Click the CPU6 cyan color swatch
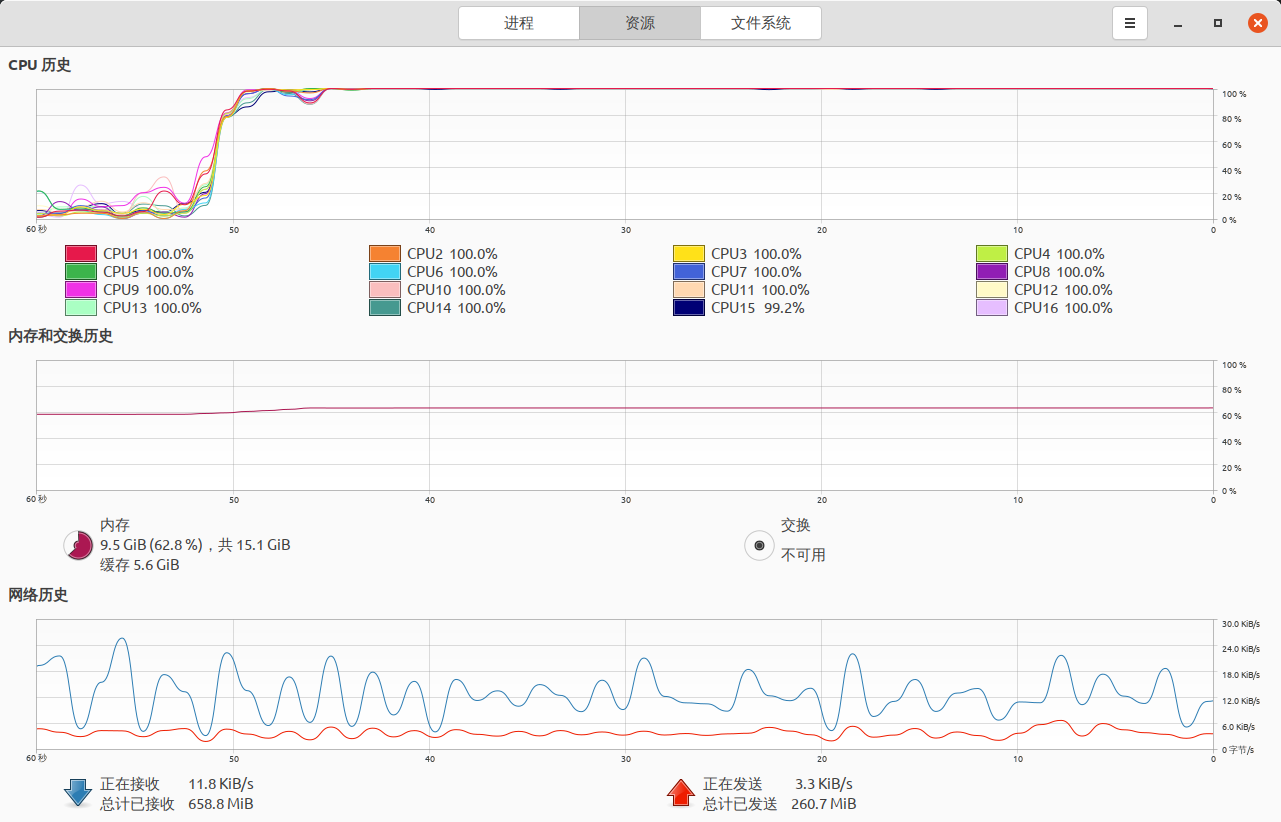Viewport: 1281px width, 822px height. click(x=385, y=272)
